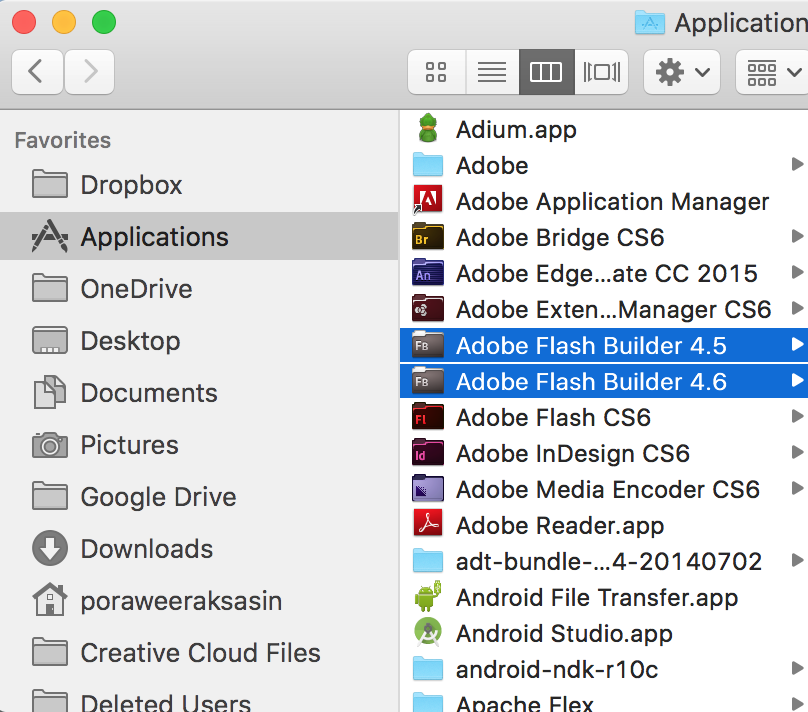This screenshot has height=712, width=808.
Task: Click the Adobe Bridge Br folder icon
Action: point(428,236)
